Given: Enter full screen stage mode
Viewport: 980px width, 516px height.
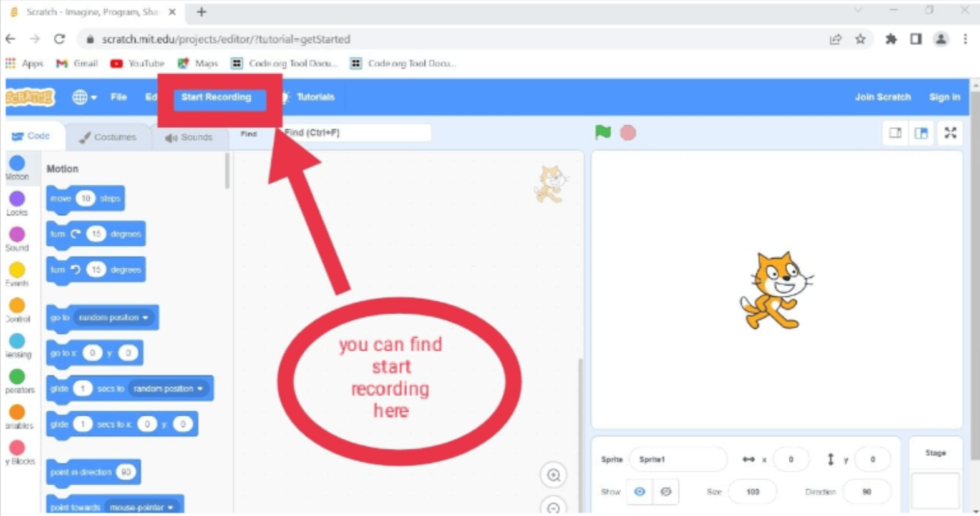Looking at the screenshot, I should (x=950, y=133).
